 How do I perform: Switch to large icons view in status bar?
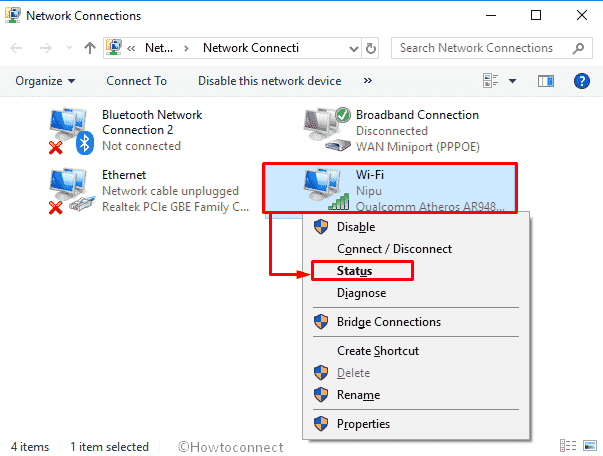pos(590,446)
